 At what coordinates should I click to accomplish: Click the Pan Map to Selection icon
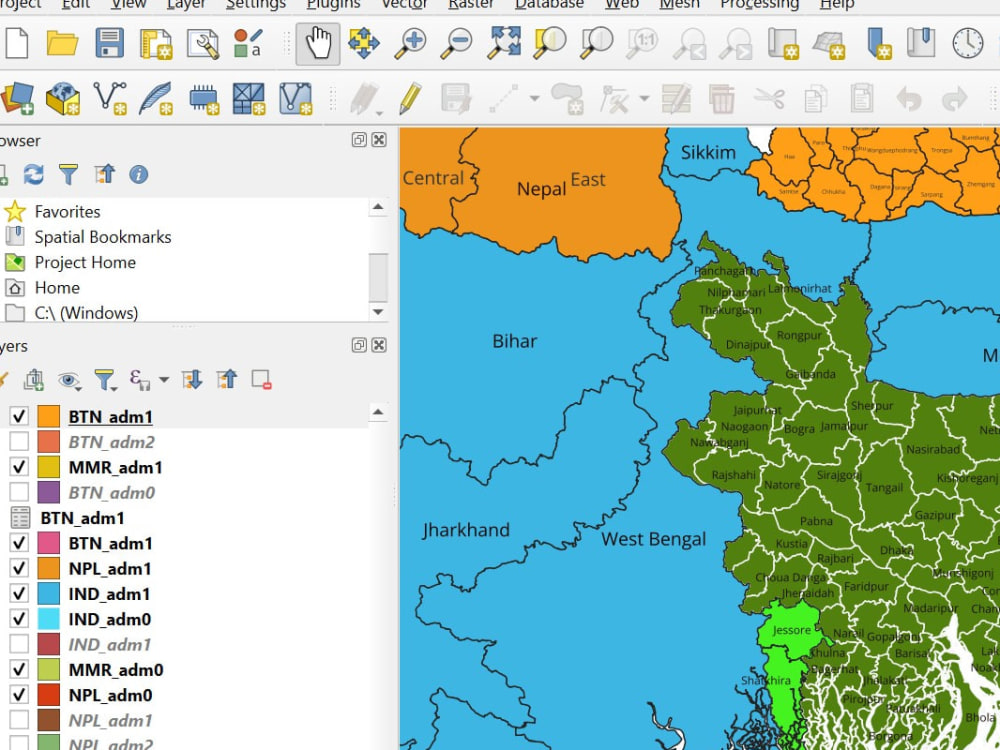click(x=364, y=43)
